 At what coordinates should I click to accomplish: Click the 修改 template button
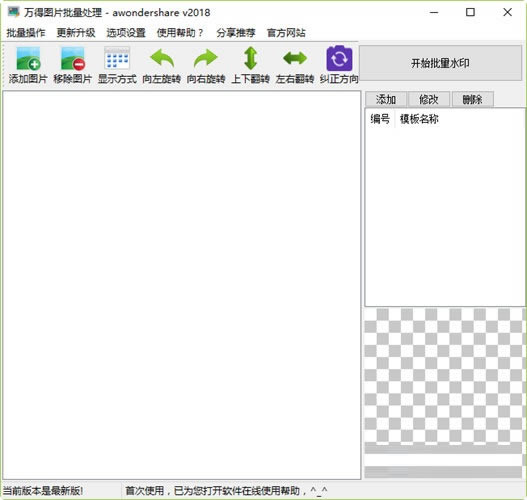(429, 99)
